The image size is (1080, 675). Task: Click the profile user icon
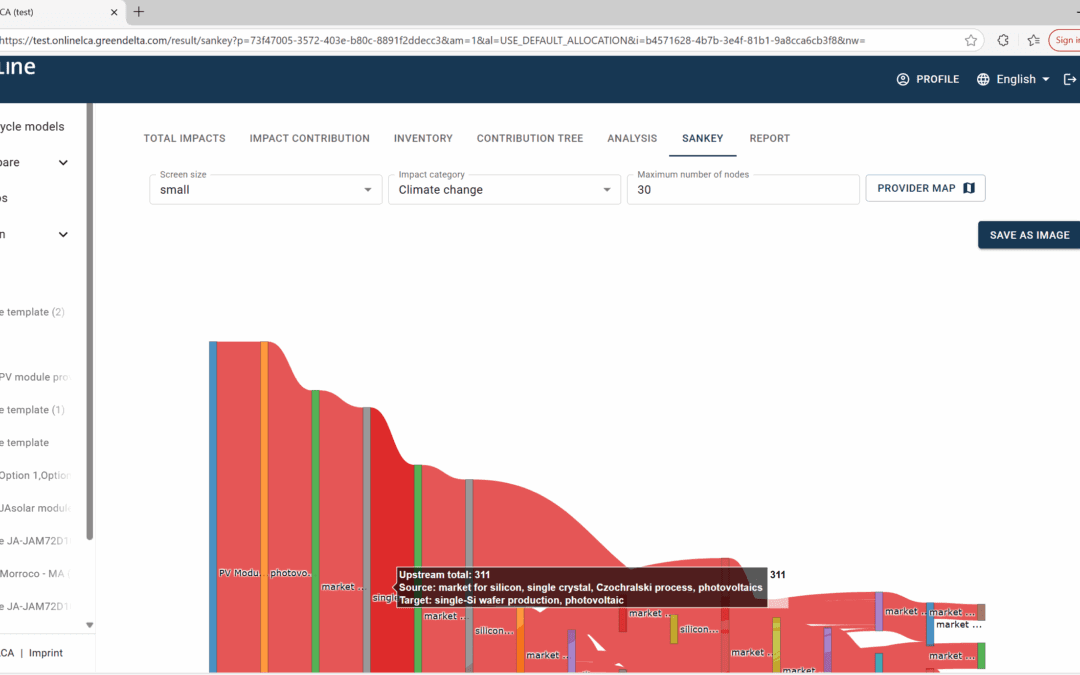[x=903, y=79]
